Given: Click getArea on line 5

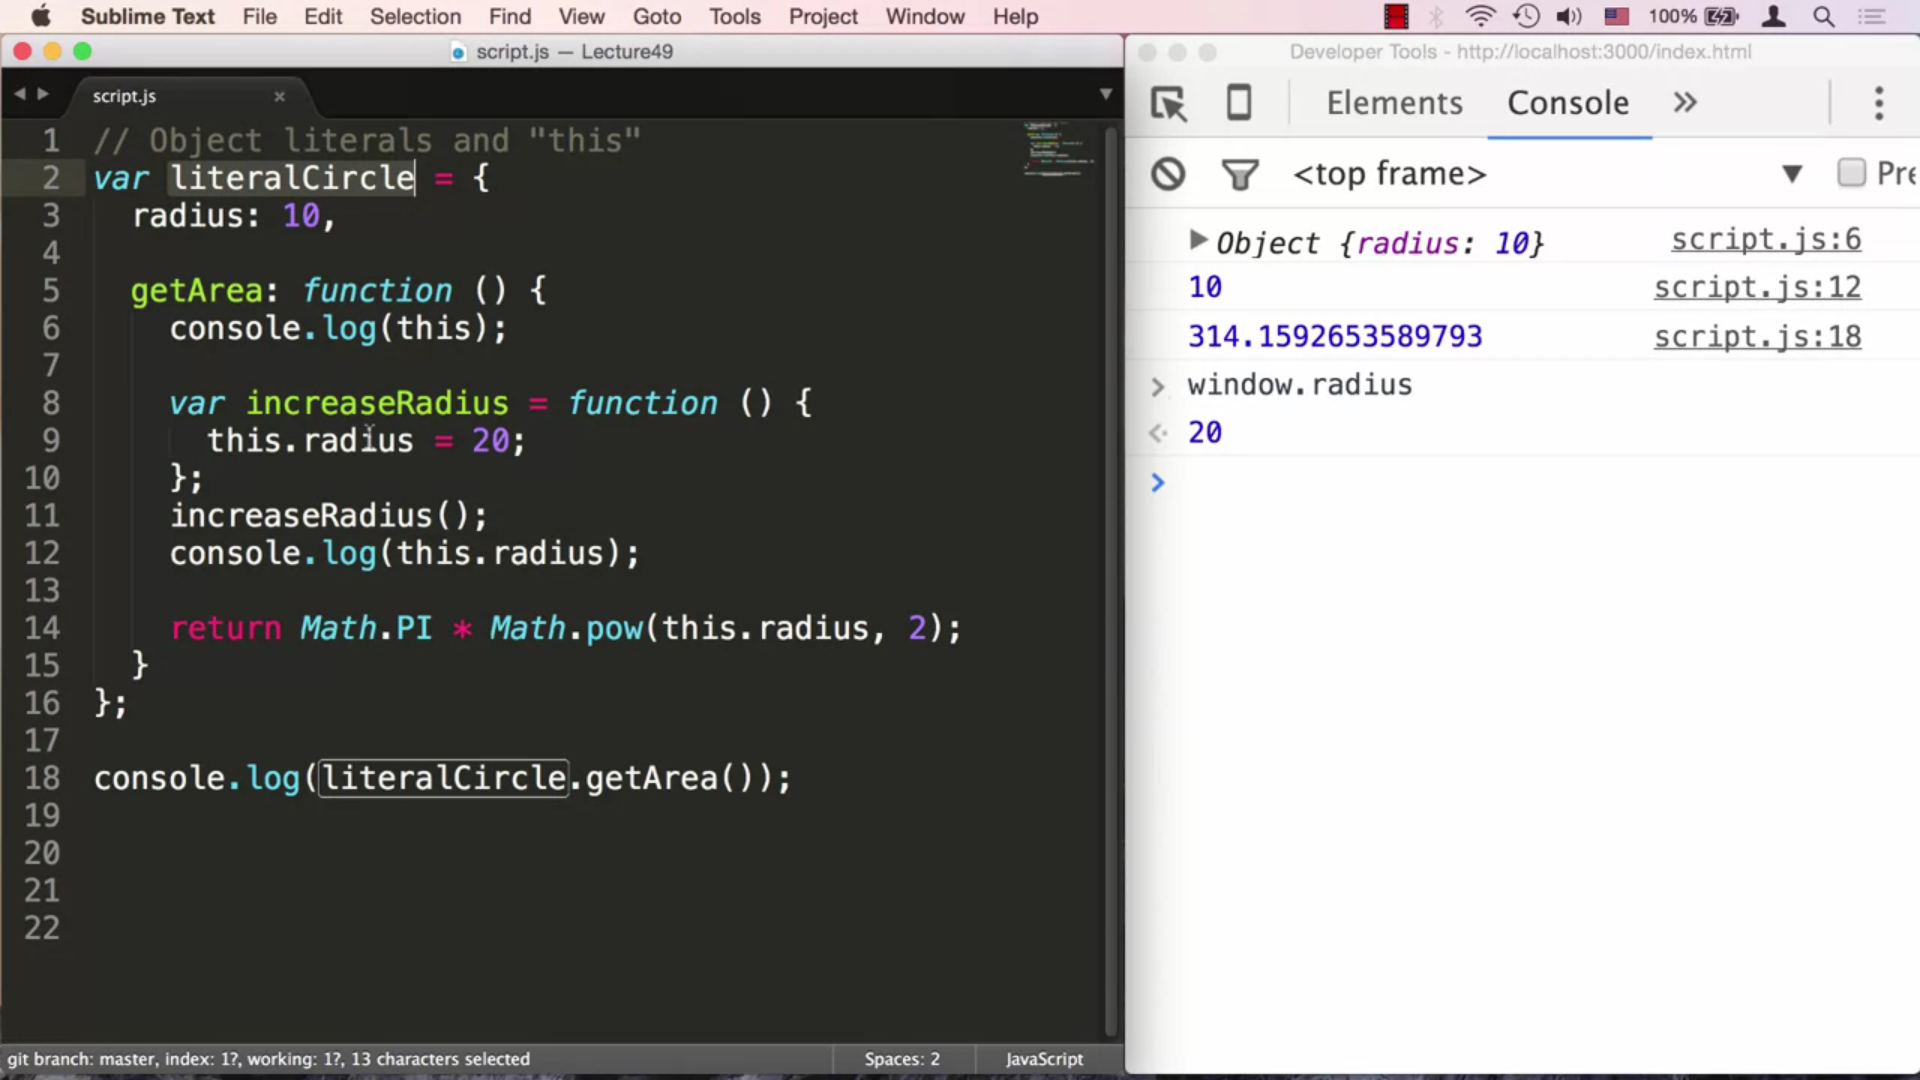Looking at the screenshot, I should [x=196, y=291].
